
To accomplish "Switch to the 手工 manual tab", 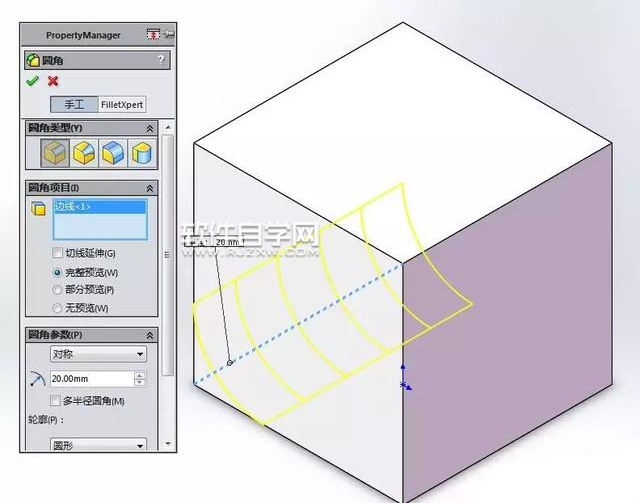I will 74,104.
